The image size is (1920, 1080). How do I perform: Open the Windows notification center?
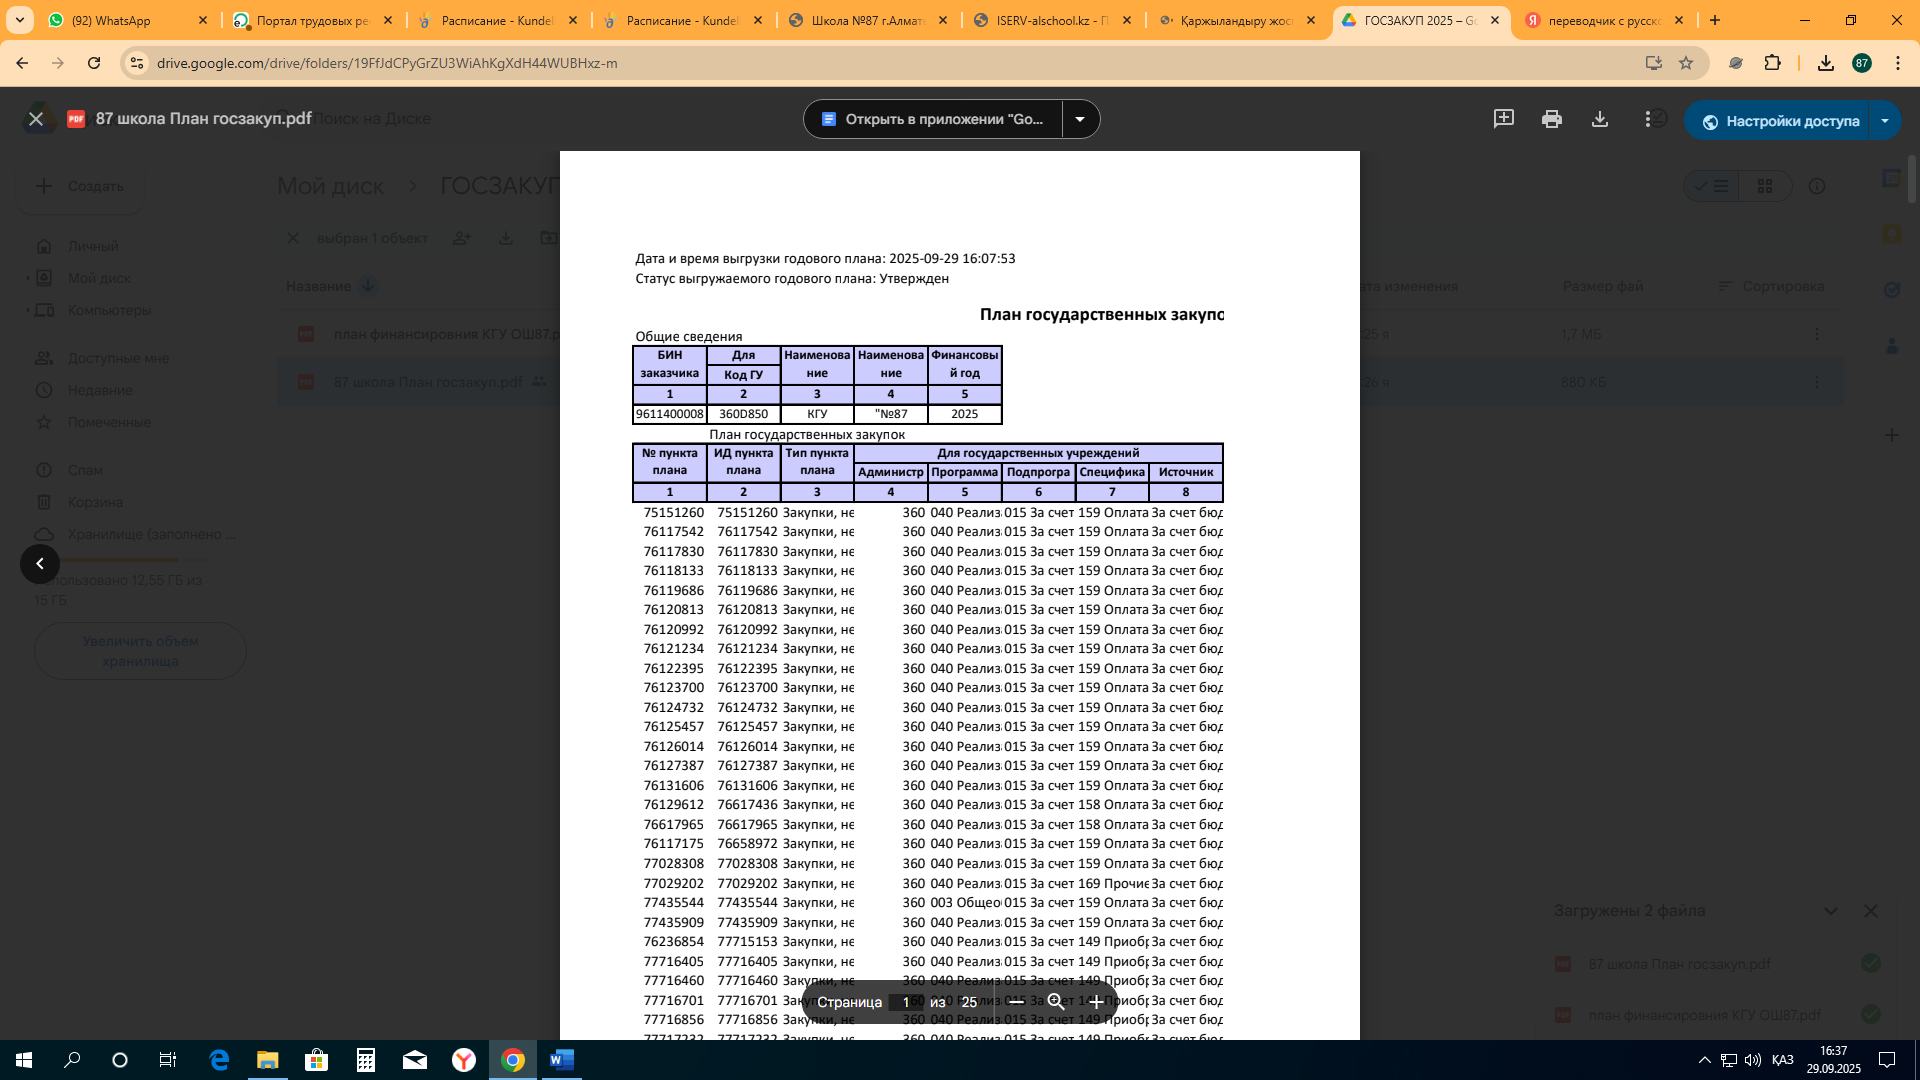[1887, 1060]
